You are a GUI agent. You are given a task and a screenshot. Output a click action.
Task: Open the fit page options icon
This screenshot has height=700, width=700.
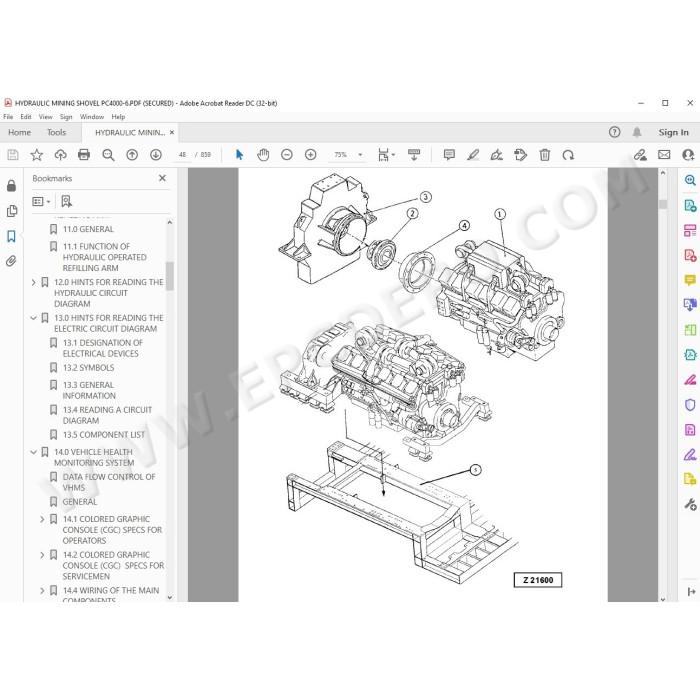coord(383,155)
